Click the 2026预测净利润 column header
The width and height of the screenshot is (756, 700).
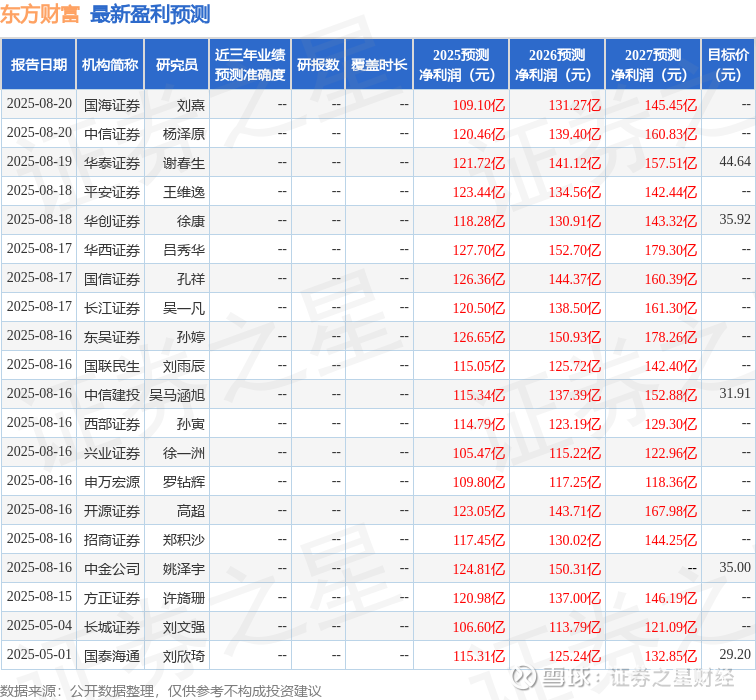tap(557, 65)
